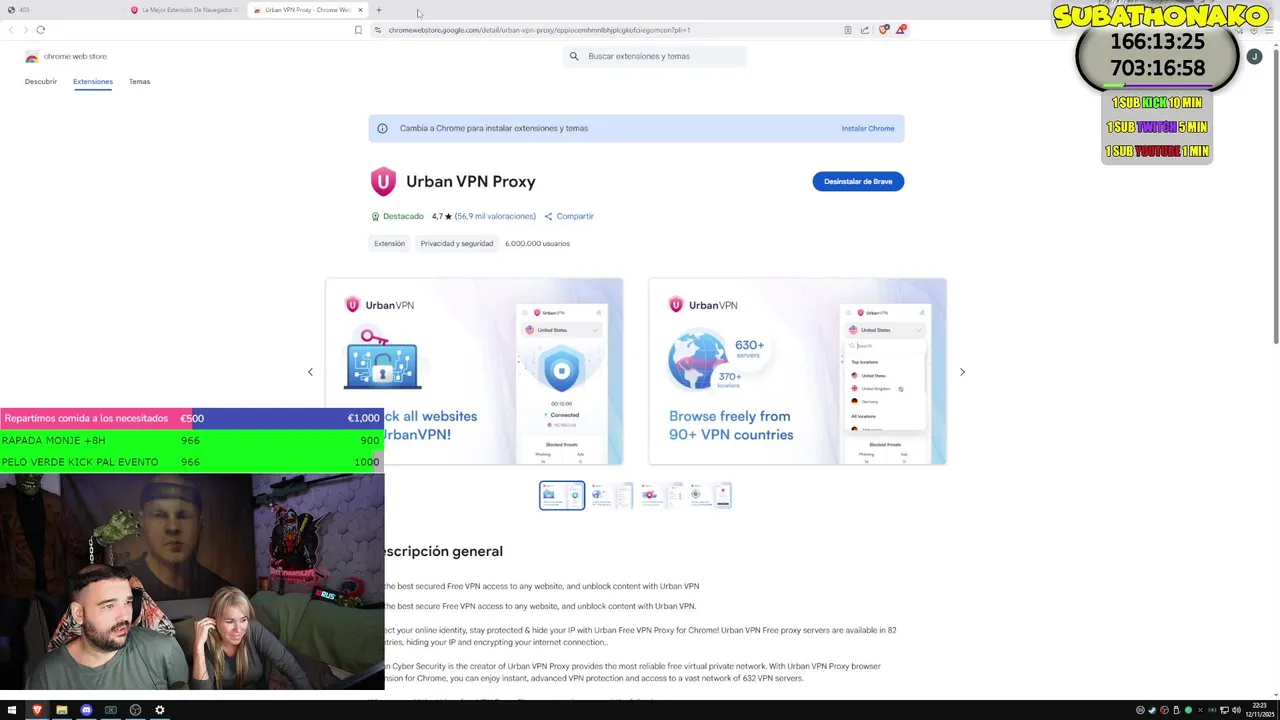Open the 56,9 mil valoraciones link
This screenshot has height=720, width=1280.
[495, 216]
